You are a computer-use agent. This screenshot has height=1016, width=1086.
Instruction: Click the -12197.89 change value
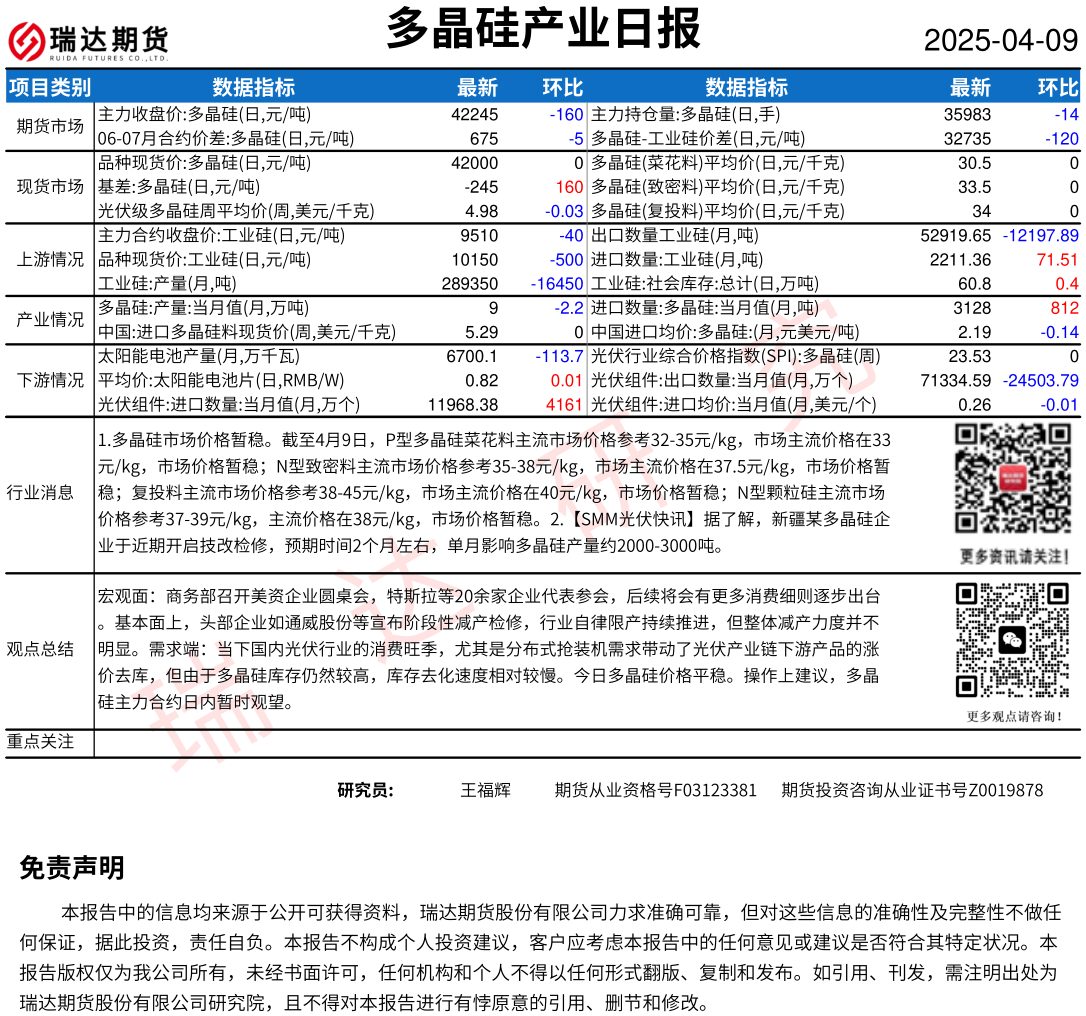tap(1041, 235)
